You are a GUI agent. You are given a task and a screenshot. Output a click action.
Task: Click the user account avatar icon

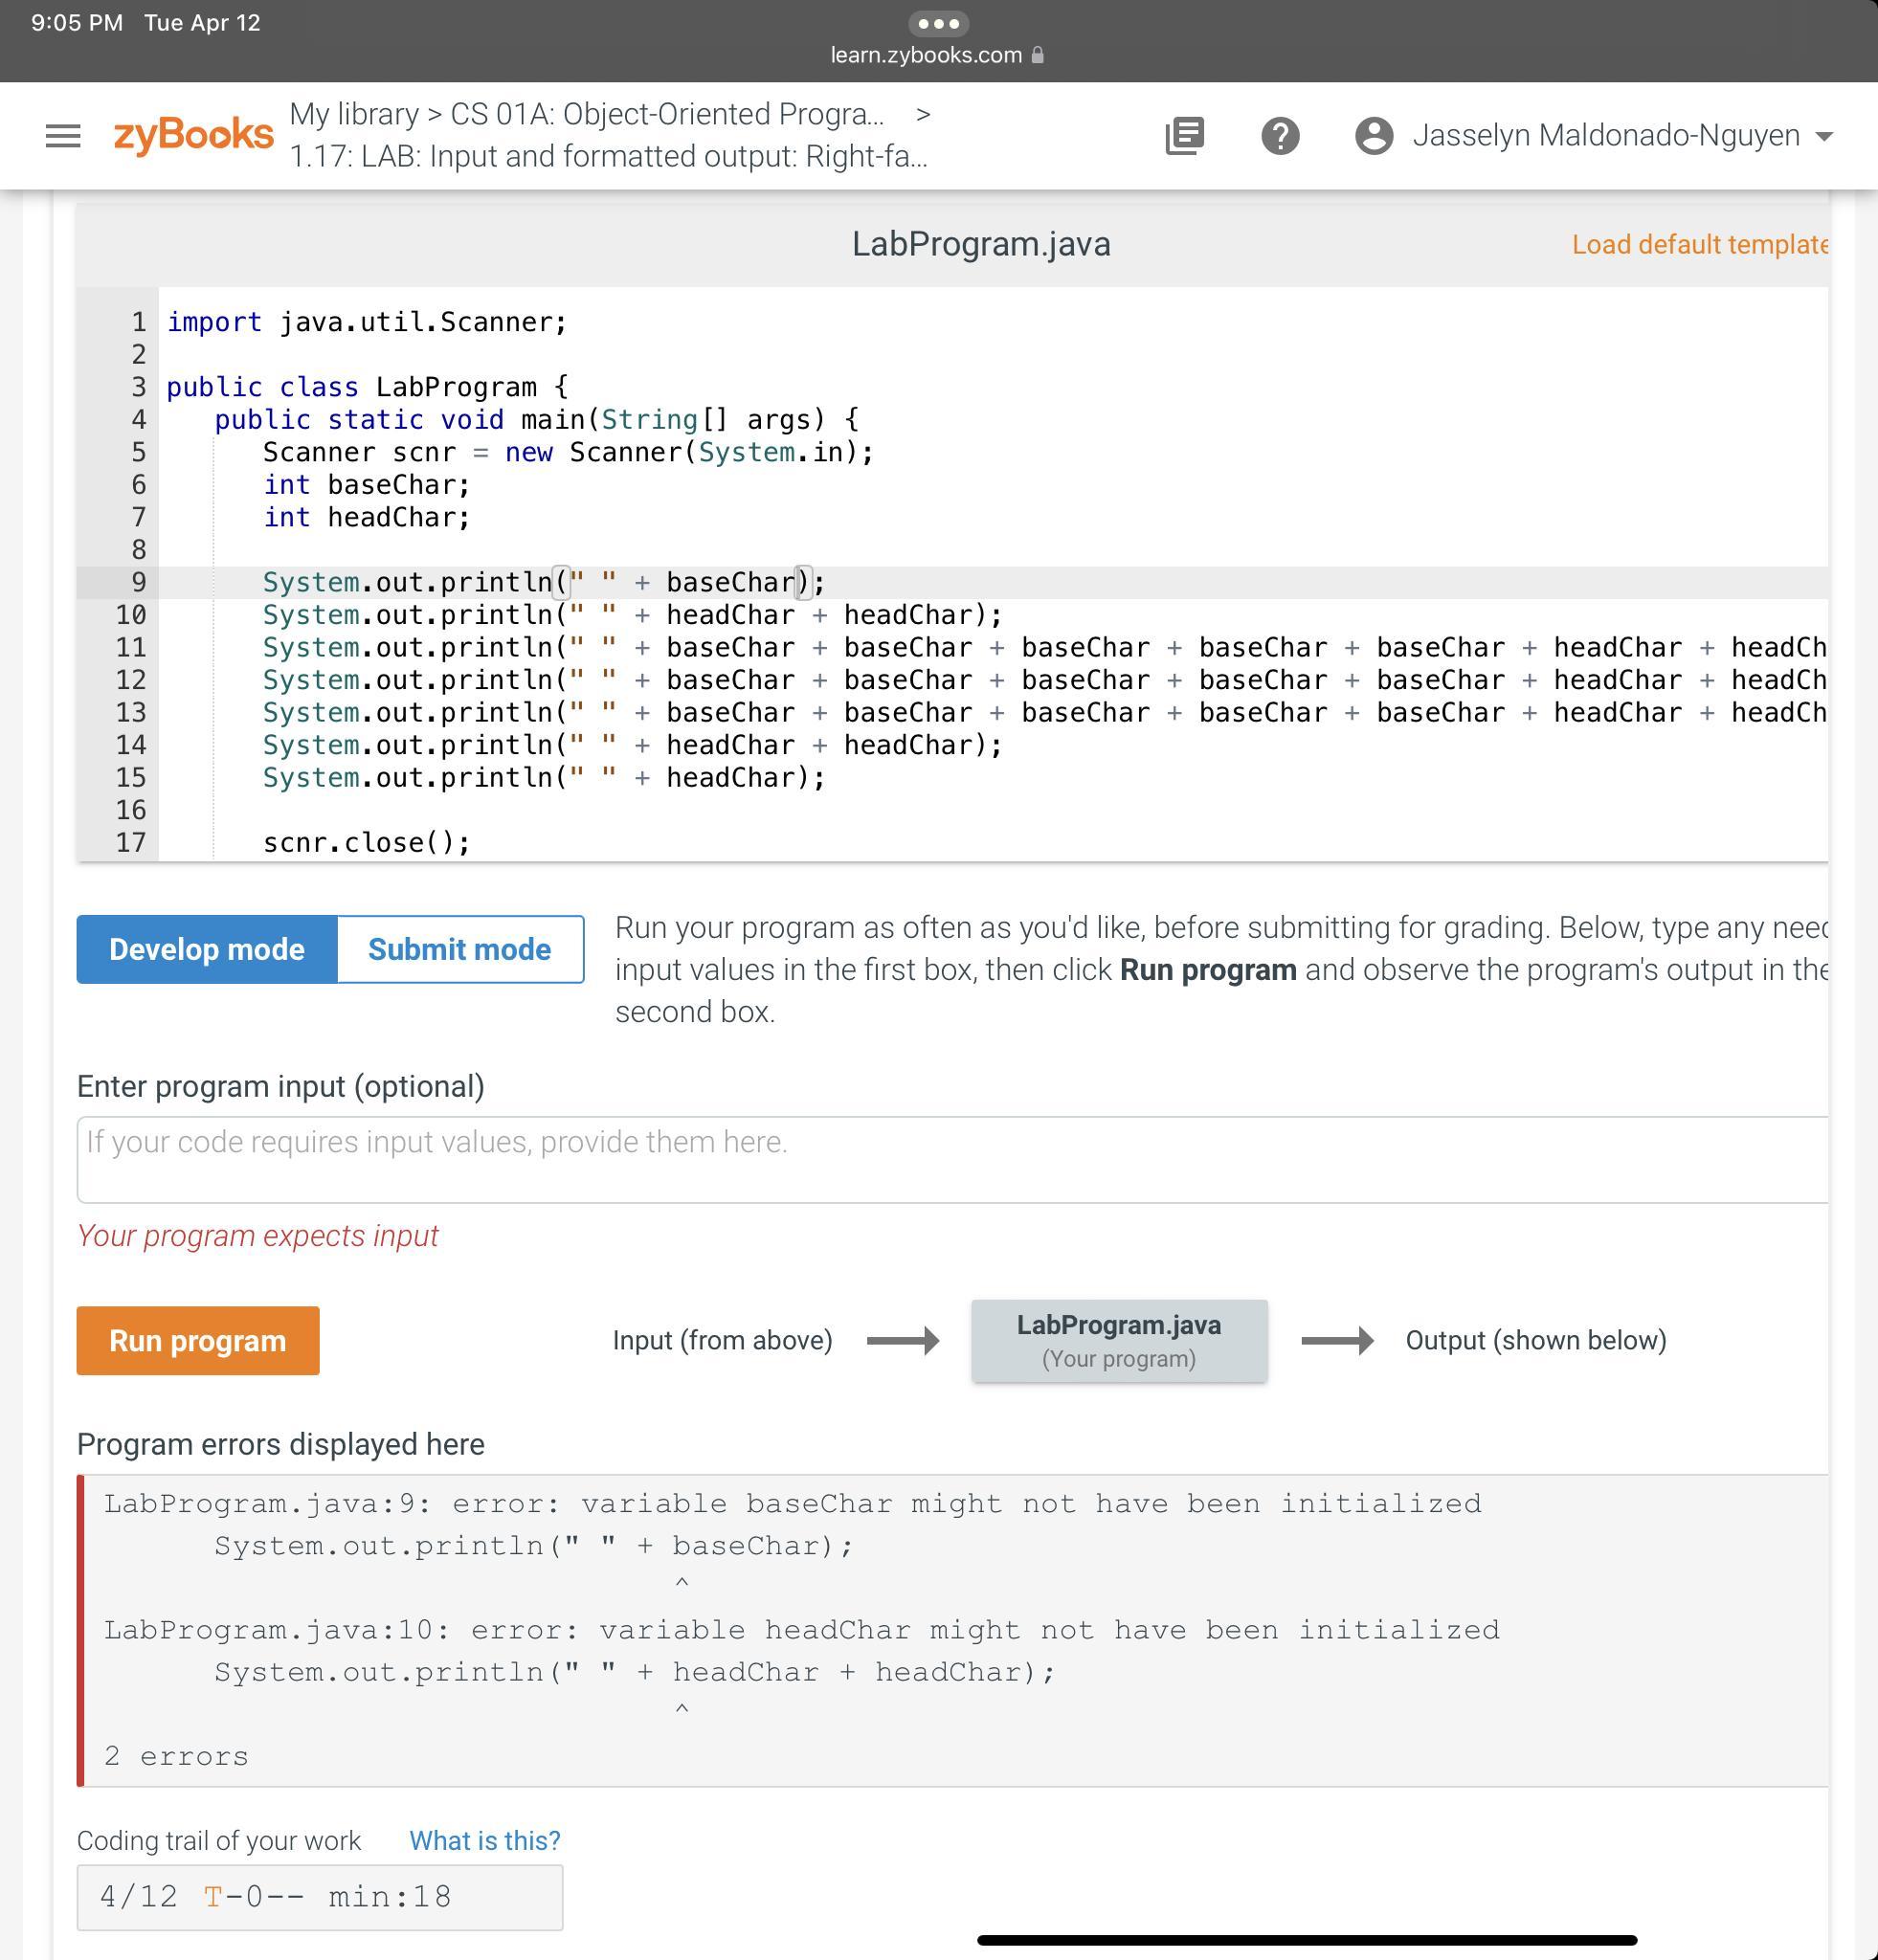click(x=1373, y=135)
